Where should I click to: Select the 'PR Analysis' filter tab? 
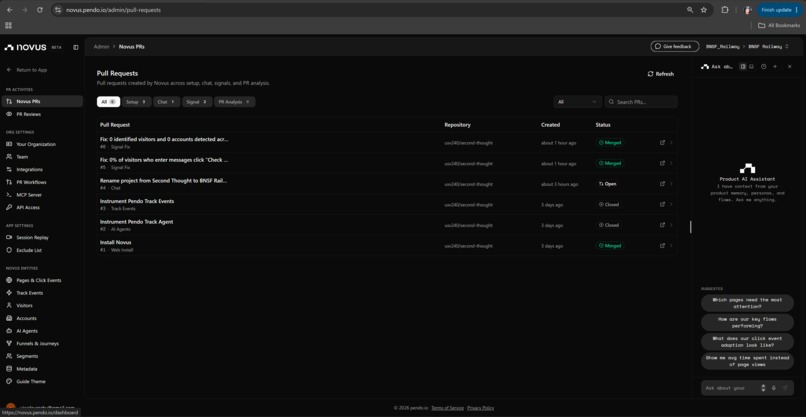pos(234,102)
